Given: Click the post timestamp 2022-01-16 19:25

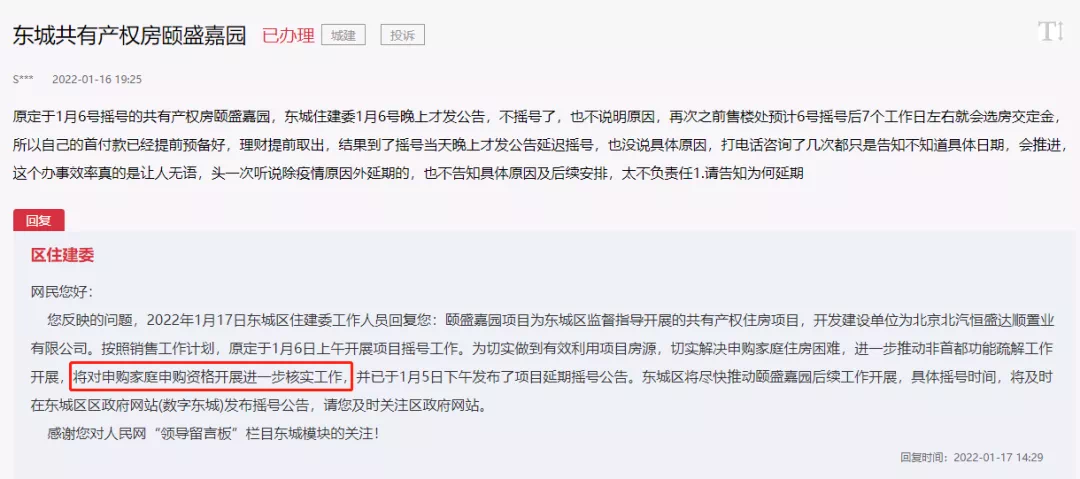Looking at the screenshot, I should tap(97, 79).
